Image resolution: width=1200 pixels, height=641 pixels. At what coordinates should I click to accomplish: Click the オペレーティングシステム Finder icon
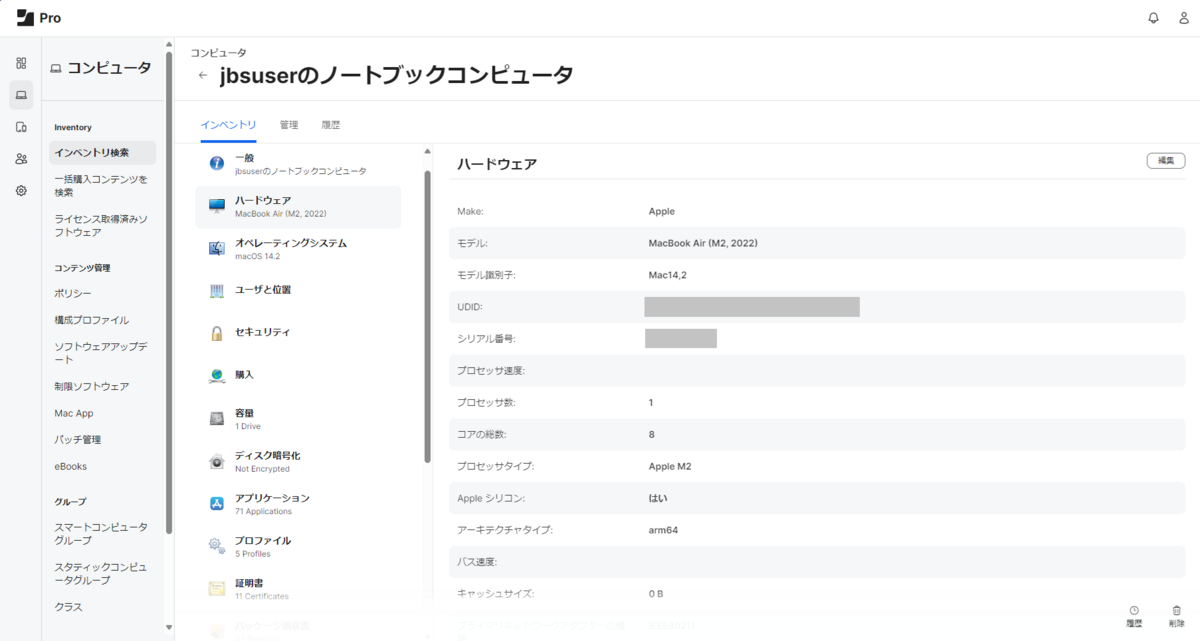tap(217, 248)
